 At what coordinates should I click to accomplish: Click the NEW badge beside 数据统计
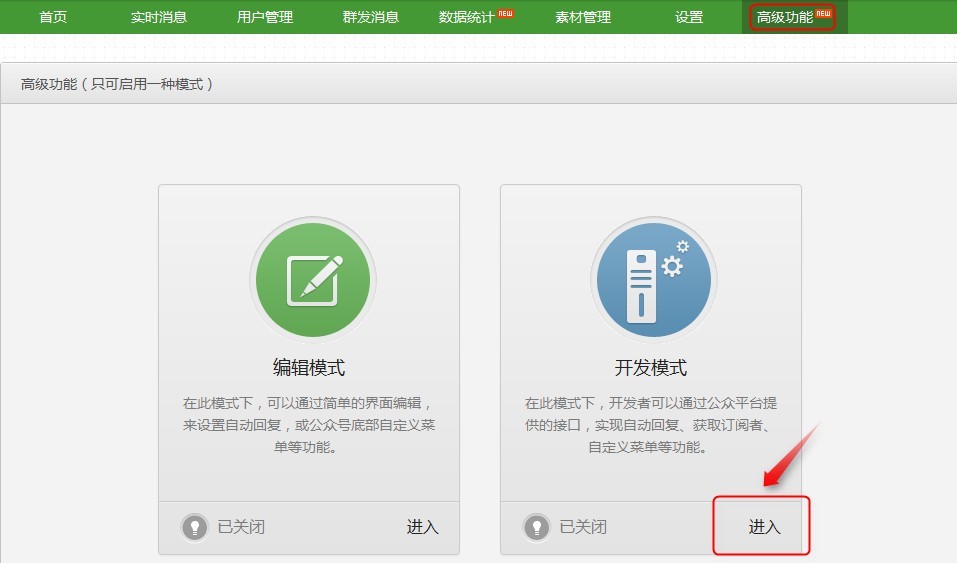coord(506,13)
